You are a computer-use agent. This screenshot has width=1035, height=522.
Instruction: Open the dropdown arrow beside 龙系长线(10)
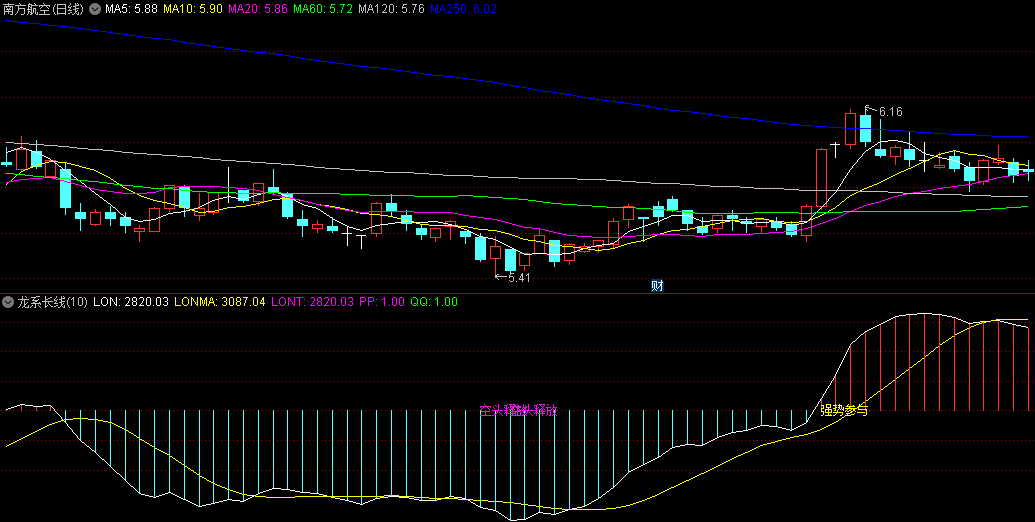(x=8, y=302)
